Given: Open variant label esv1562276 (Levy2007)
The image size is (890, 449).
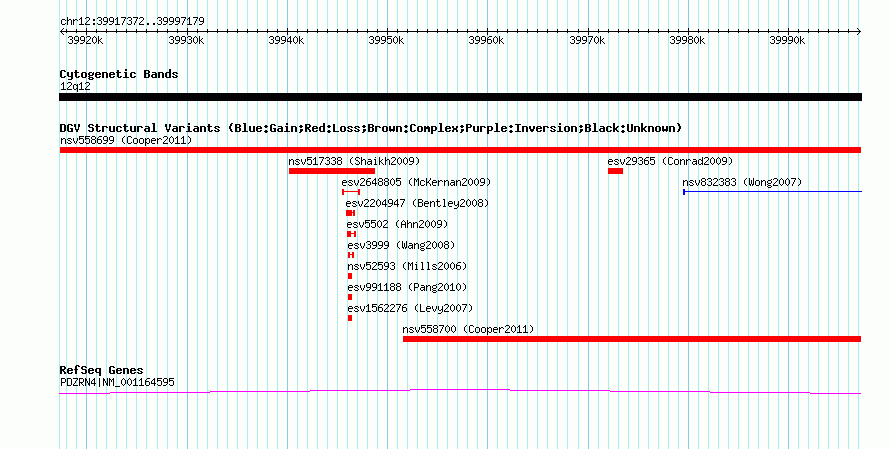Looking at the screenshot, I should click(410, 308).
